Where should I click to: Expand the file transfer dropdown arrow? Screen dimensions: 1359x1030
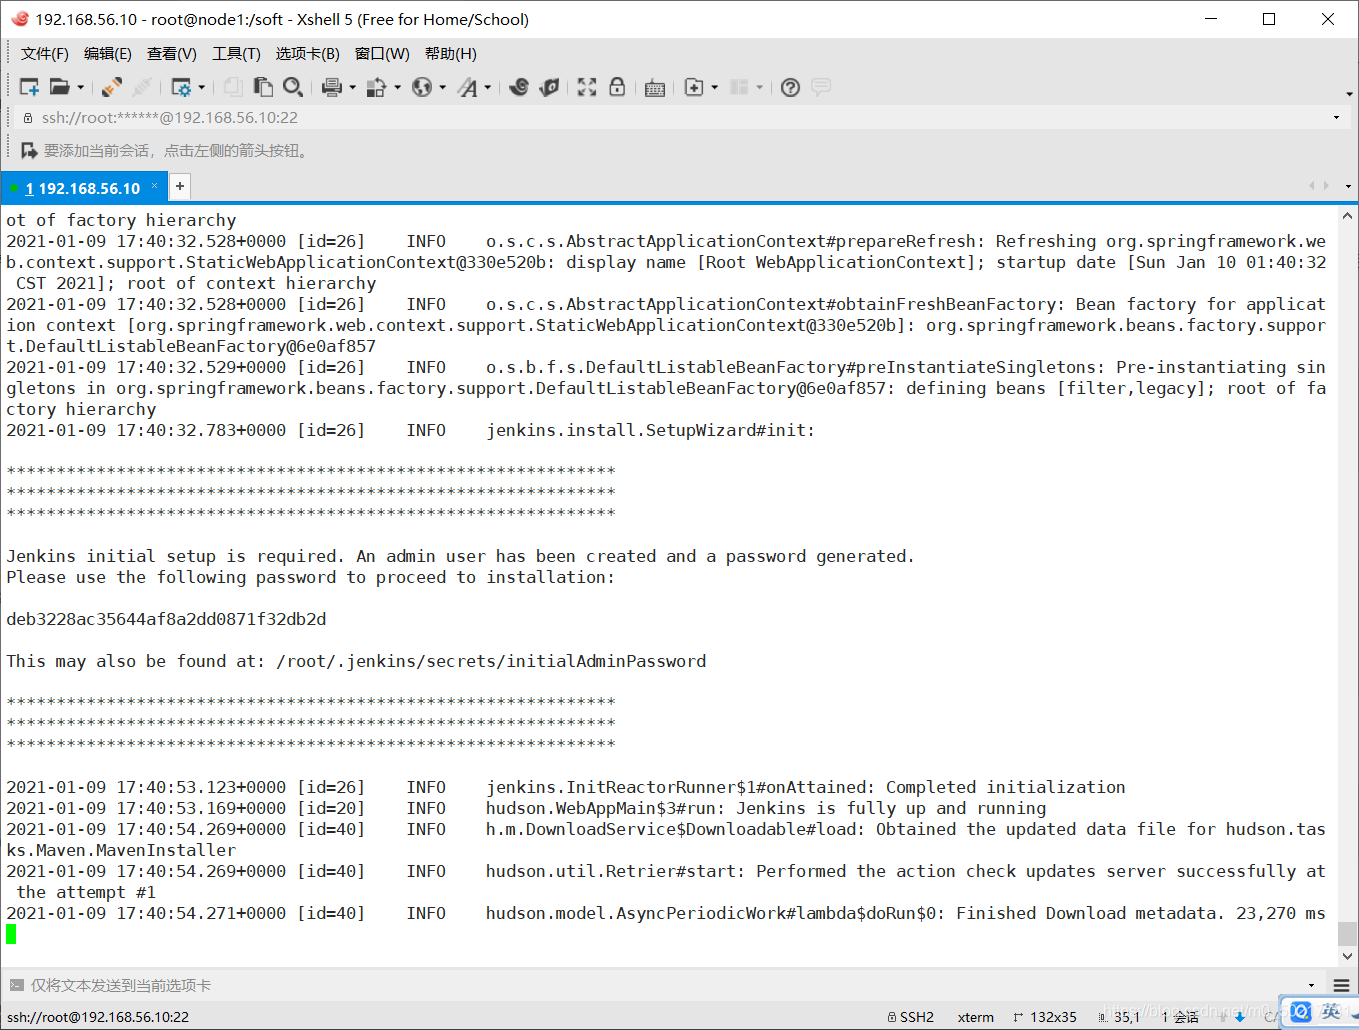[398, 88]
